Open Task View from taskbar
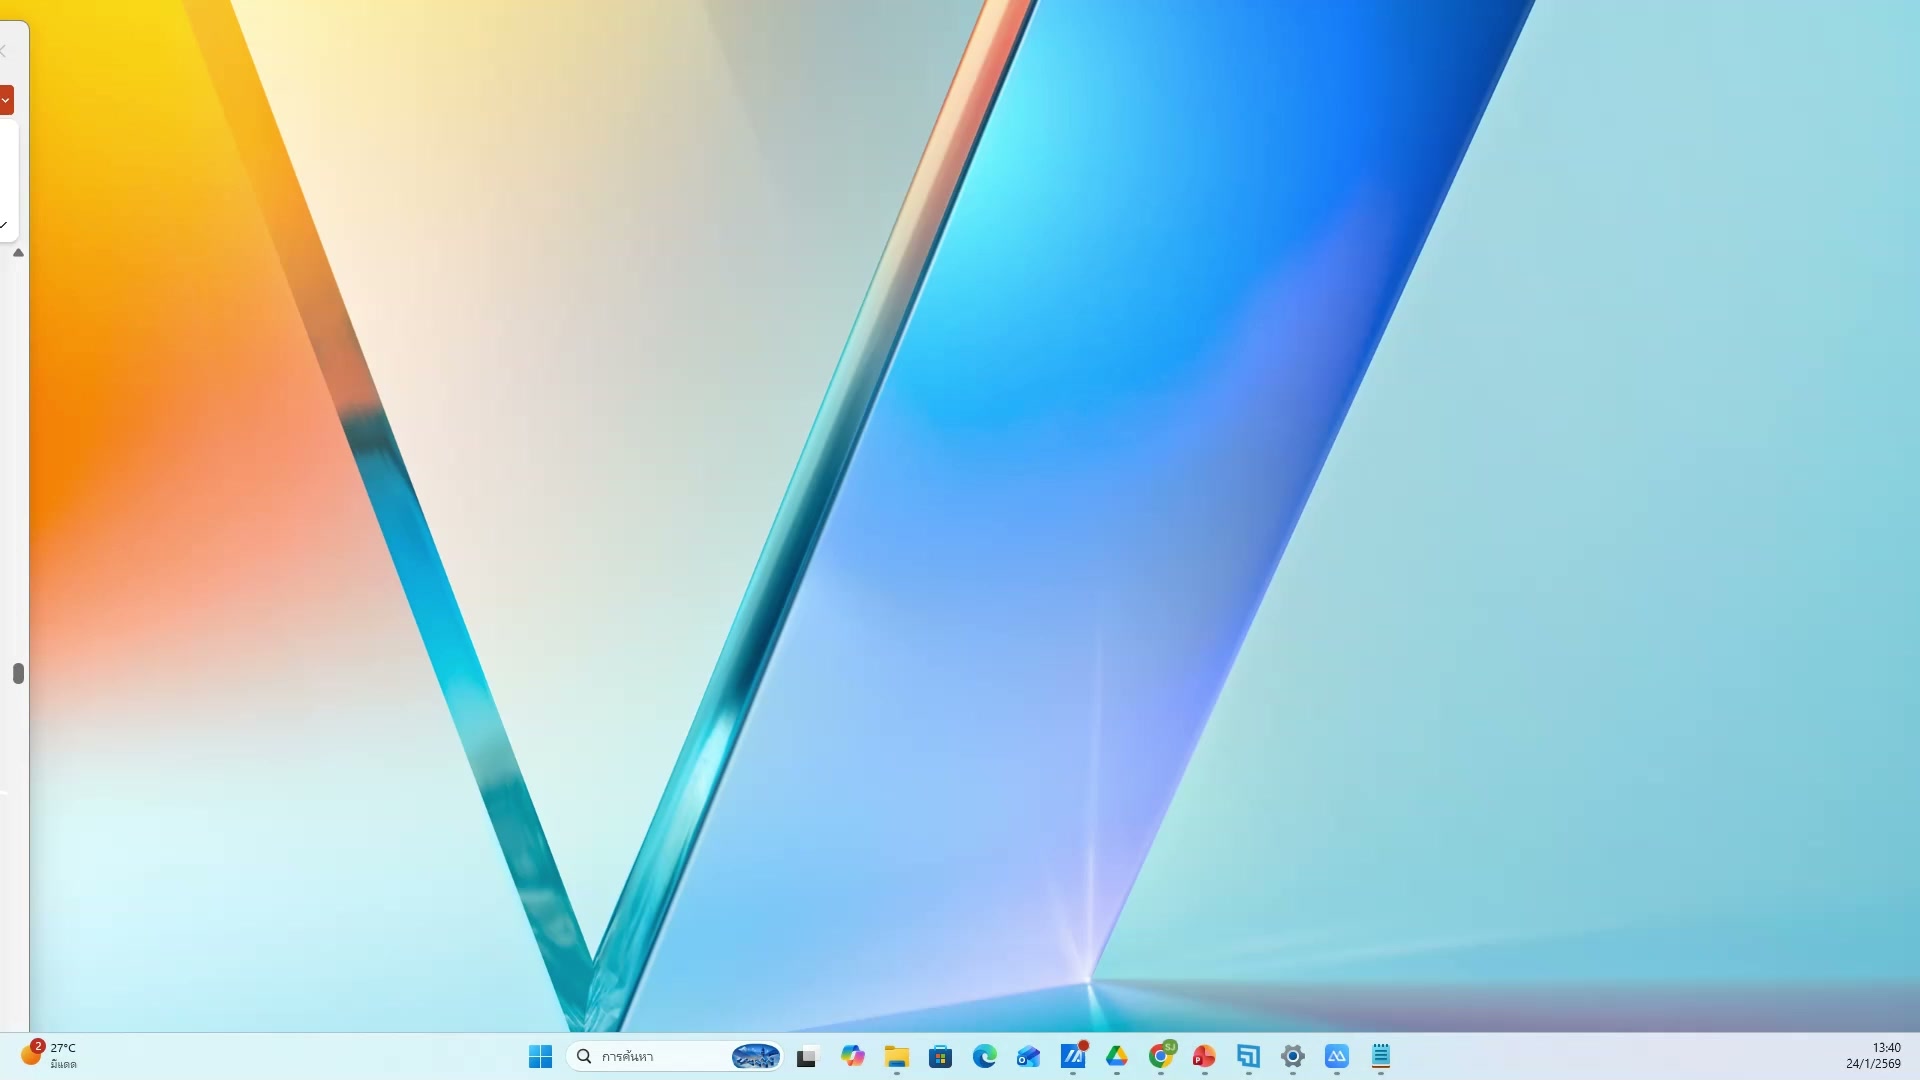The width and height of the screenshot is (1920, 1080). 807,1056
